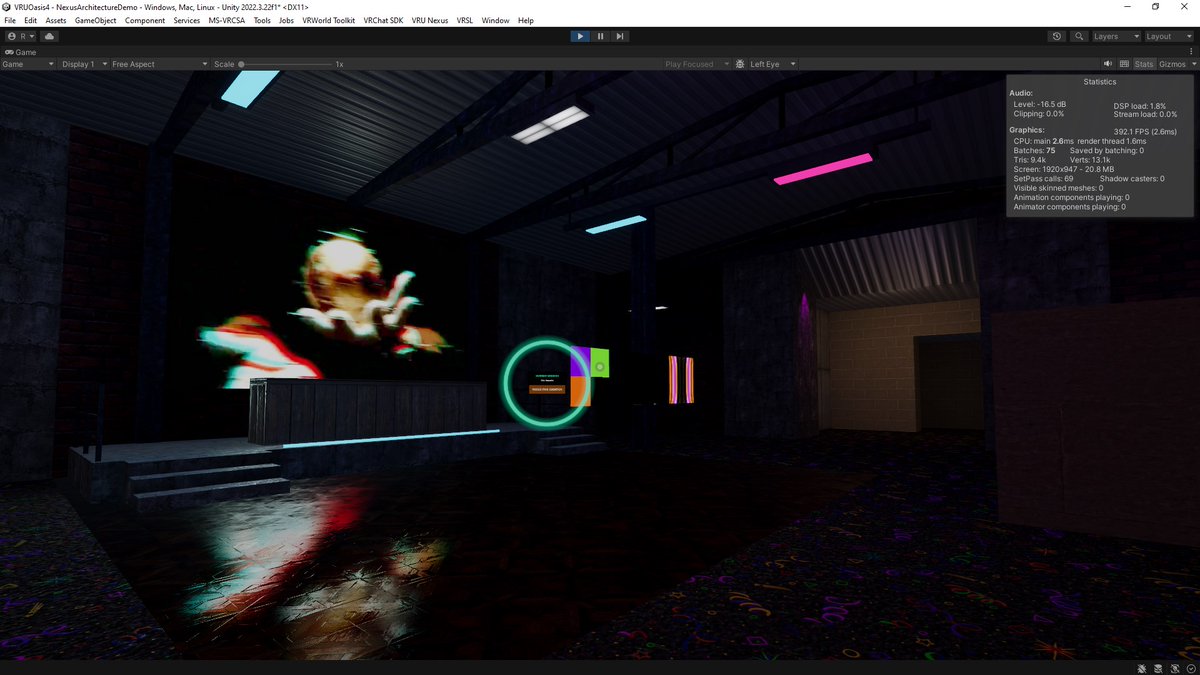This screenshot has width=1200, height=675.
Task: Click the Batches: 75 stat
Action: 1034,150
